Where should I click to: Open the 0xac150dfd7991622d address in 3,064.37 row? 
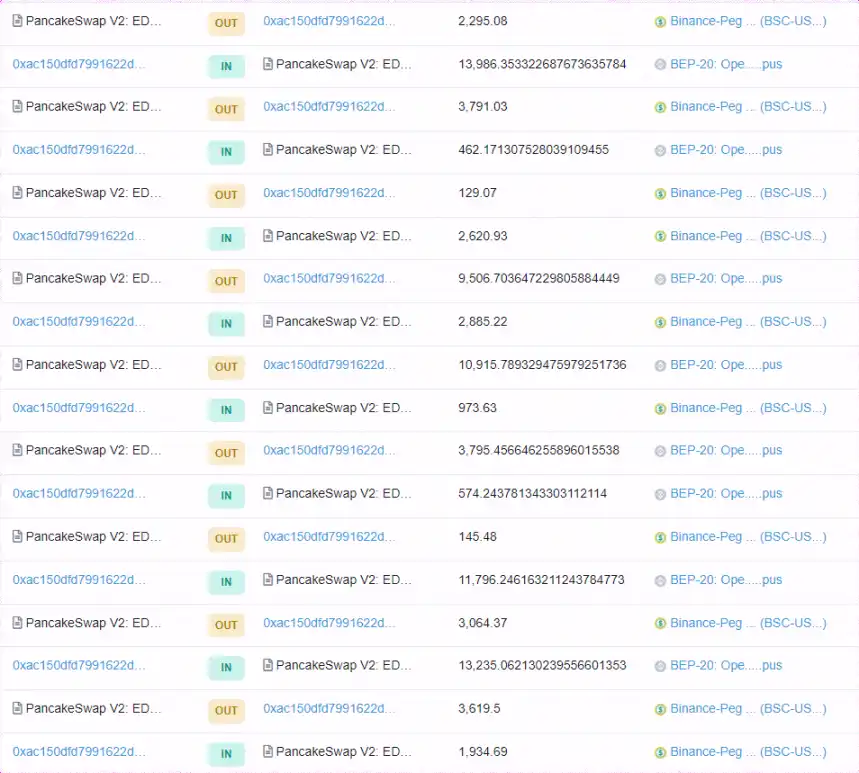(x=329, y=623)
